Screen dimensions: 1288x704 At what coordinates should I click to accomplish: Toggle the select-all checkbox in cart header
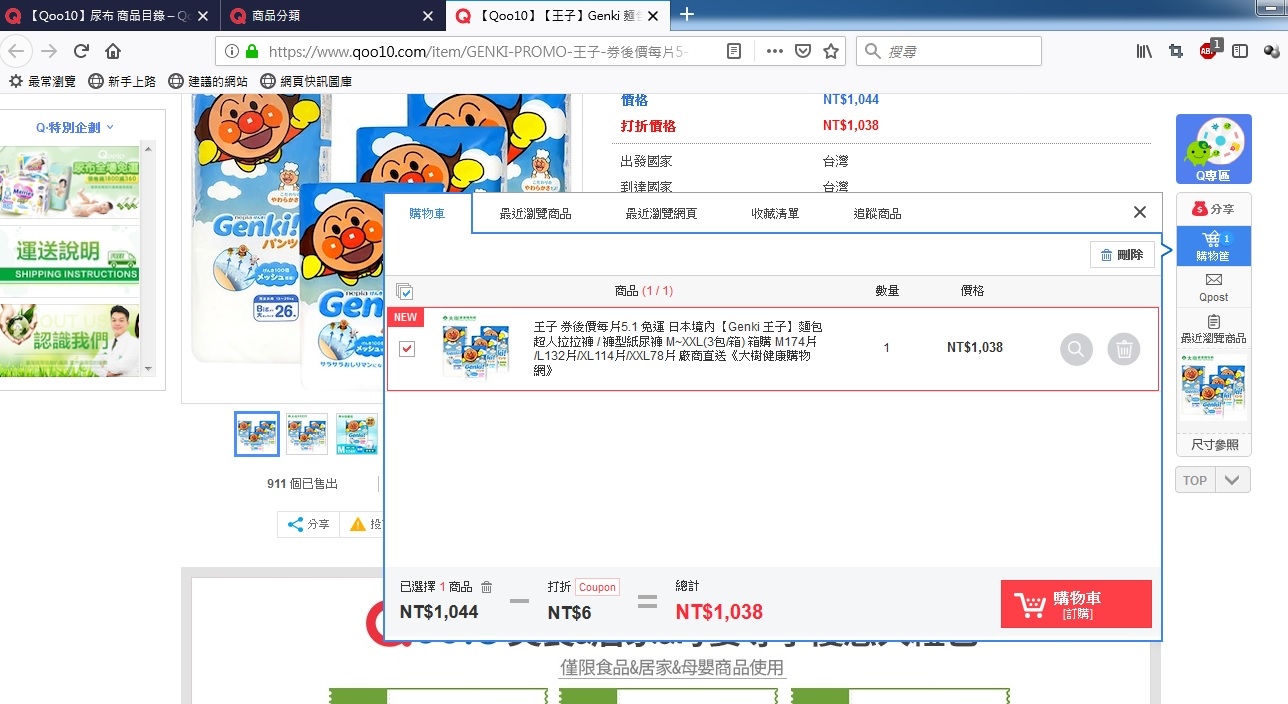(x=404, y=292)
